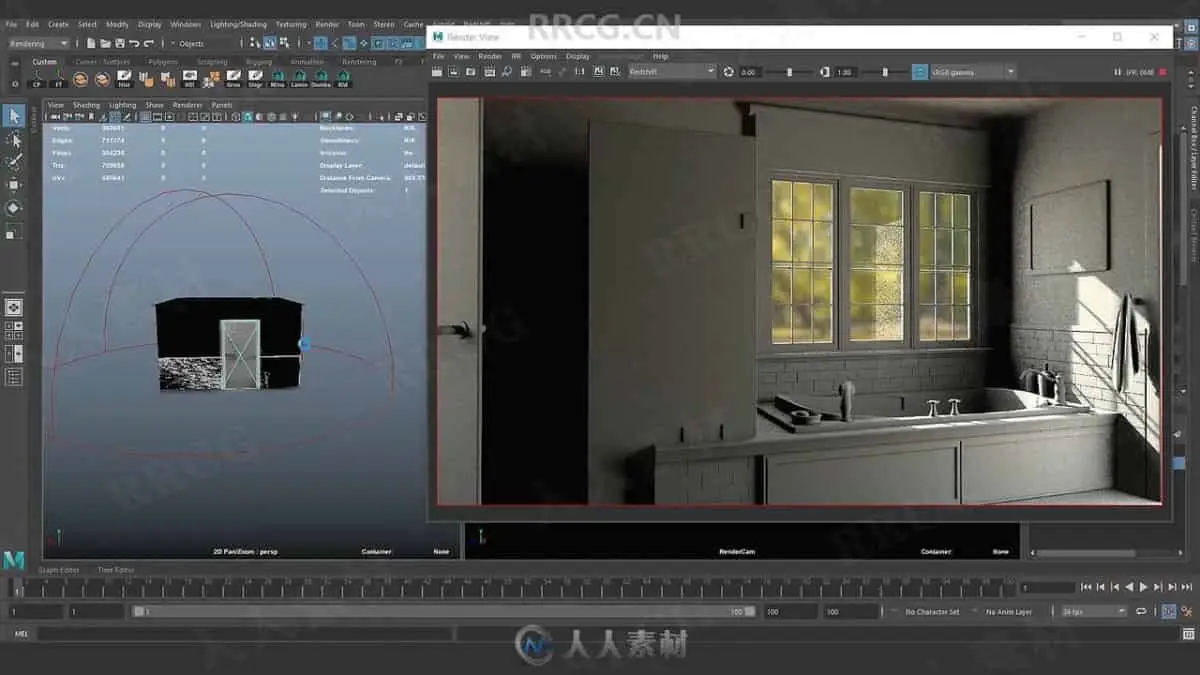This screenshot has height=675, width=1200.
Task: Click Render Region icon in Render View
Action: (453, 72)
